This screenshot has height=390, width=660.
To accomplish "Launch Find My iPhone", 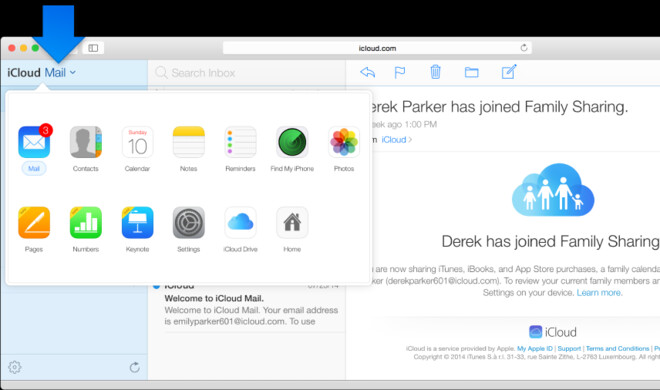I will 292,142.
